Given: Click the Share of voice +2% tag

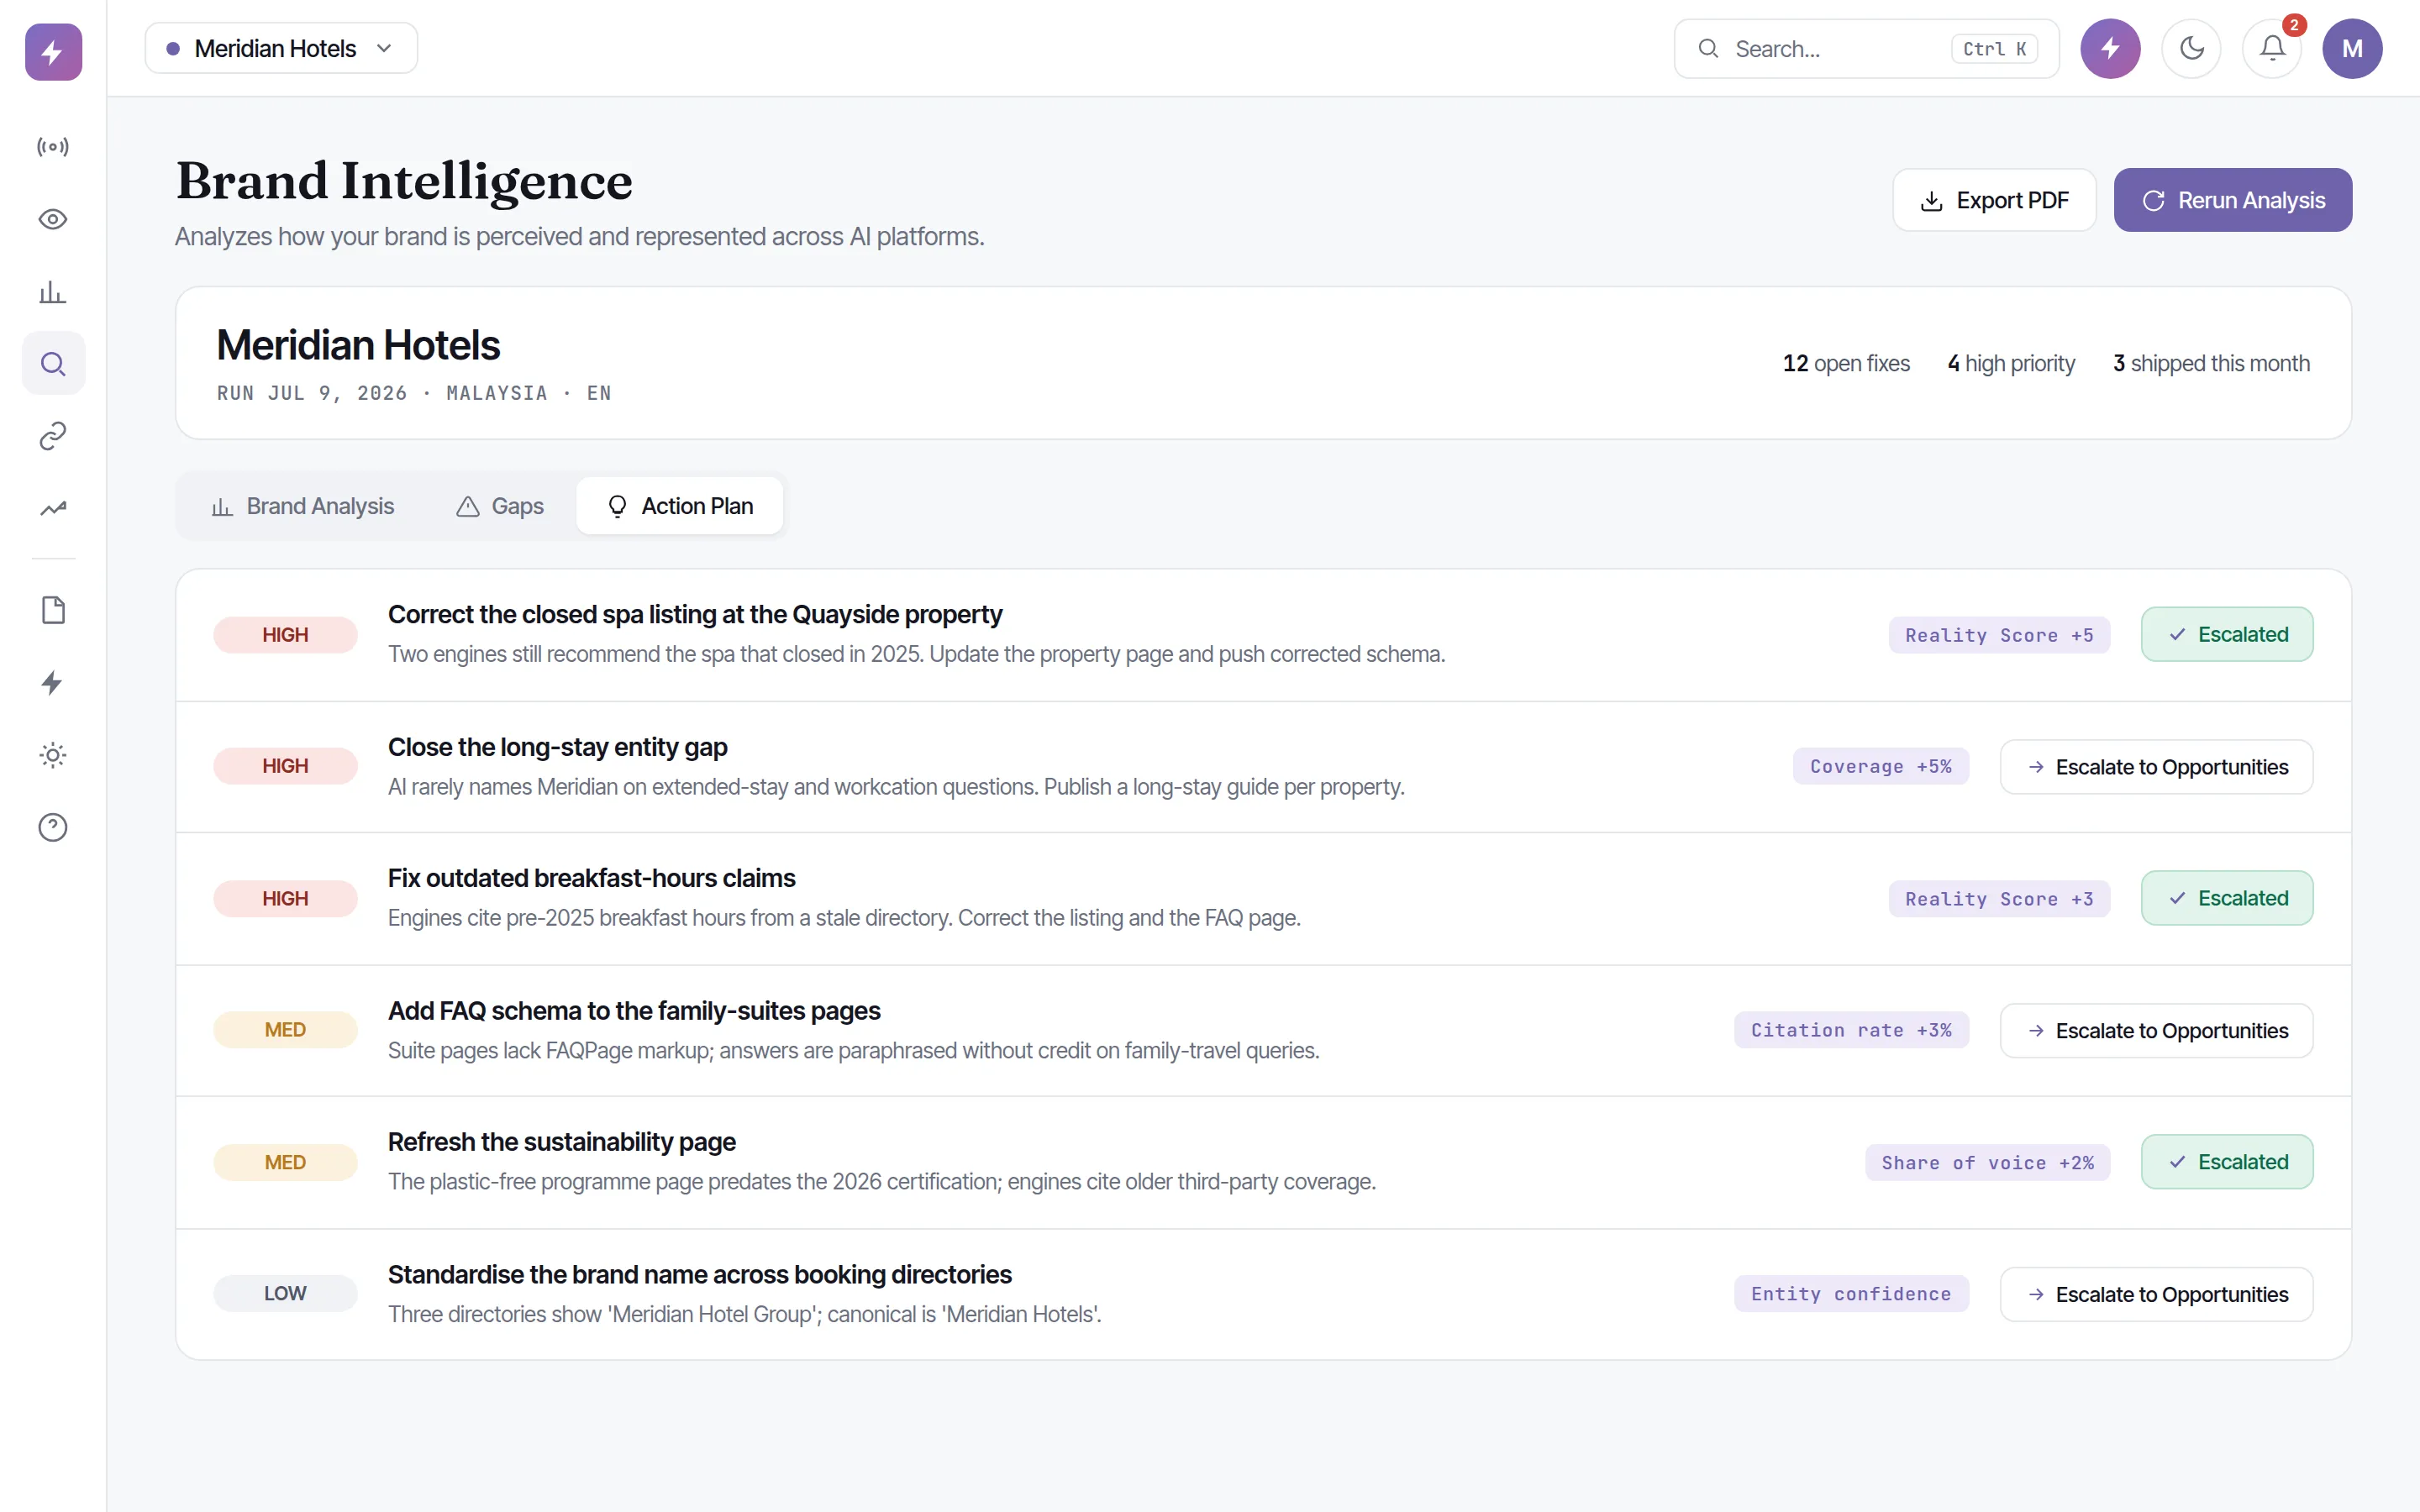Looking at the screenshot, I should [1987, 1163].
